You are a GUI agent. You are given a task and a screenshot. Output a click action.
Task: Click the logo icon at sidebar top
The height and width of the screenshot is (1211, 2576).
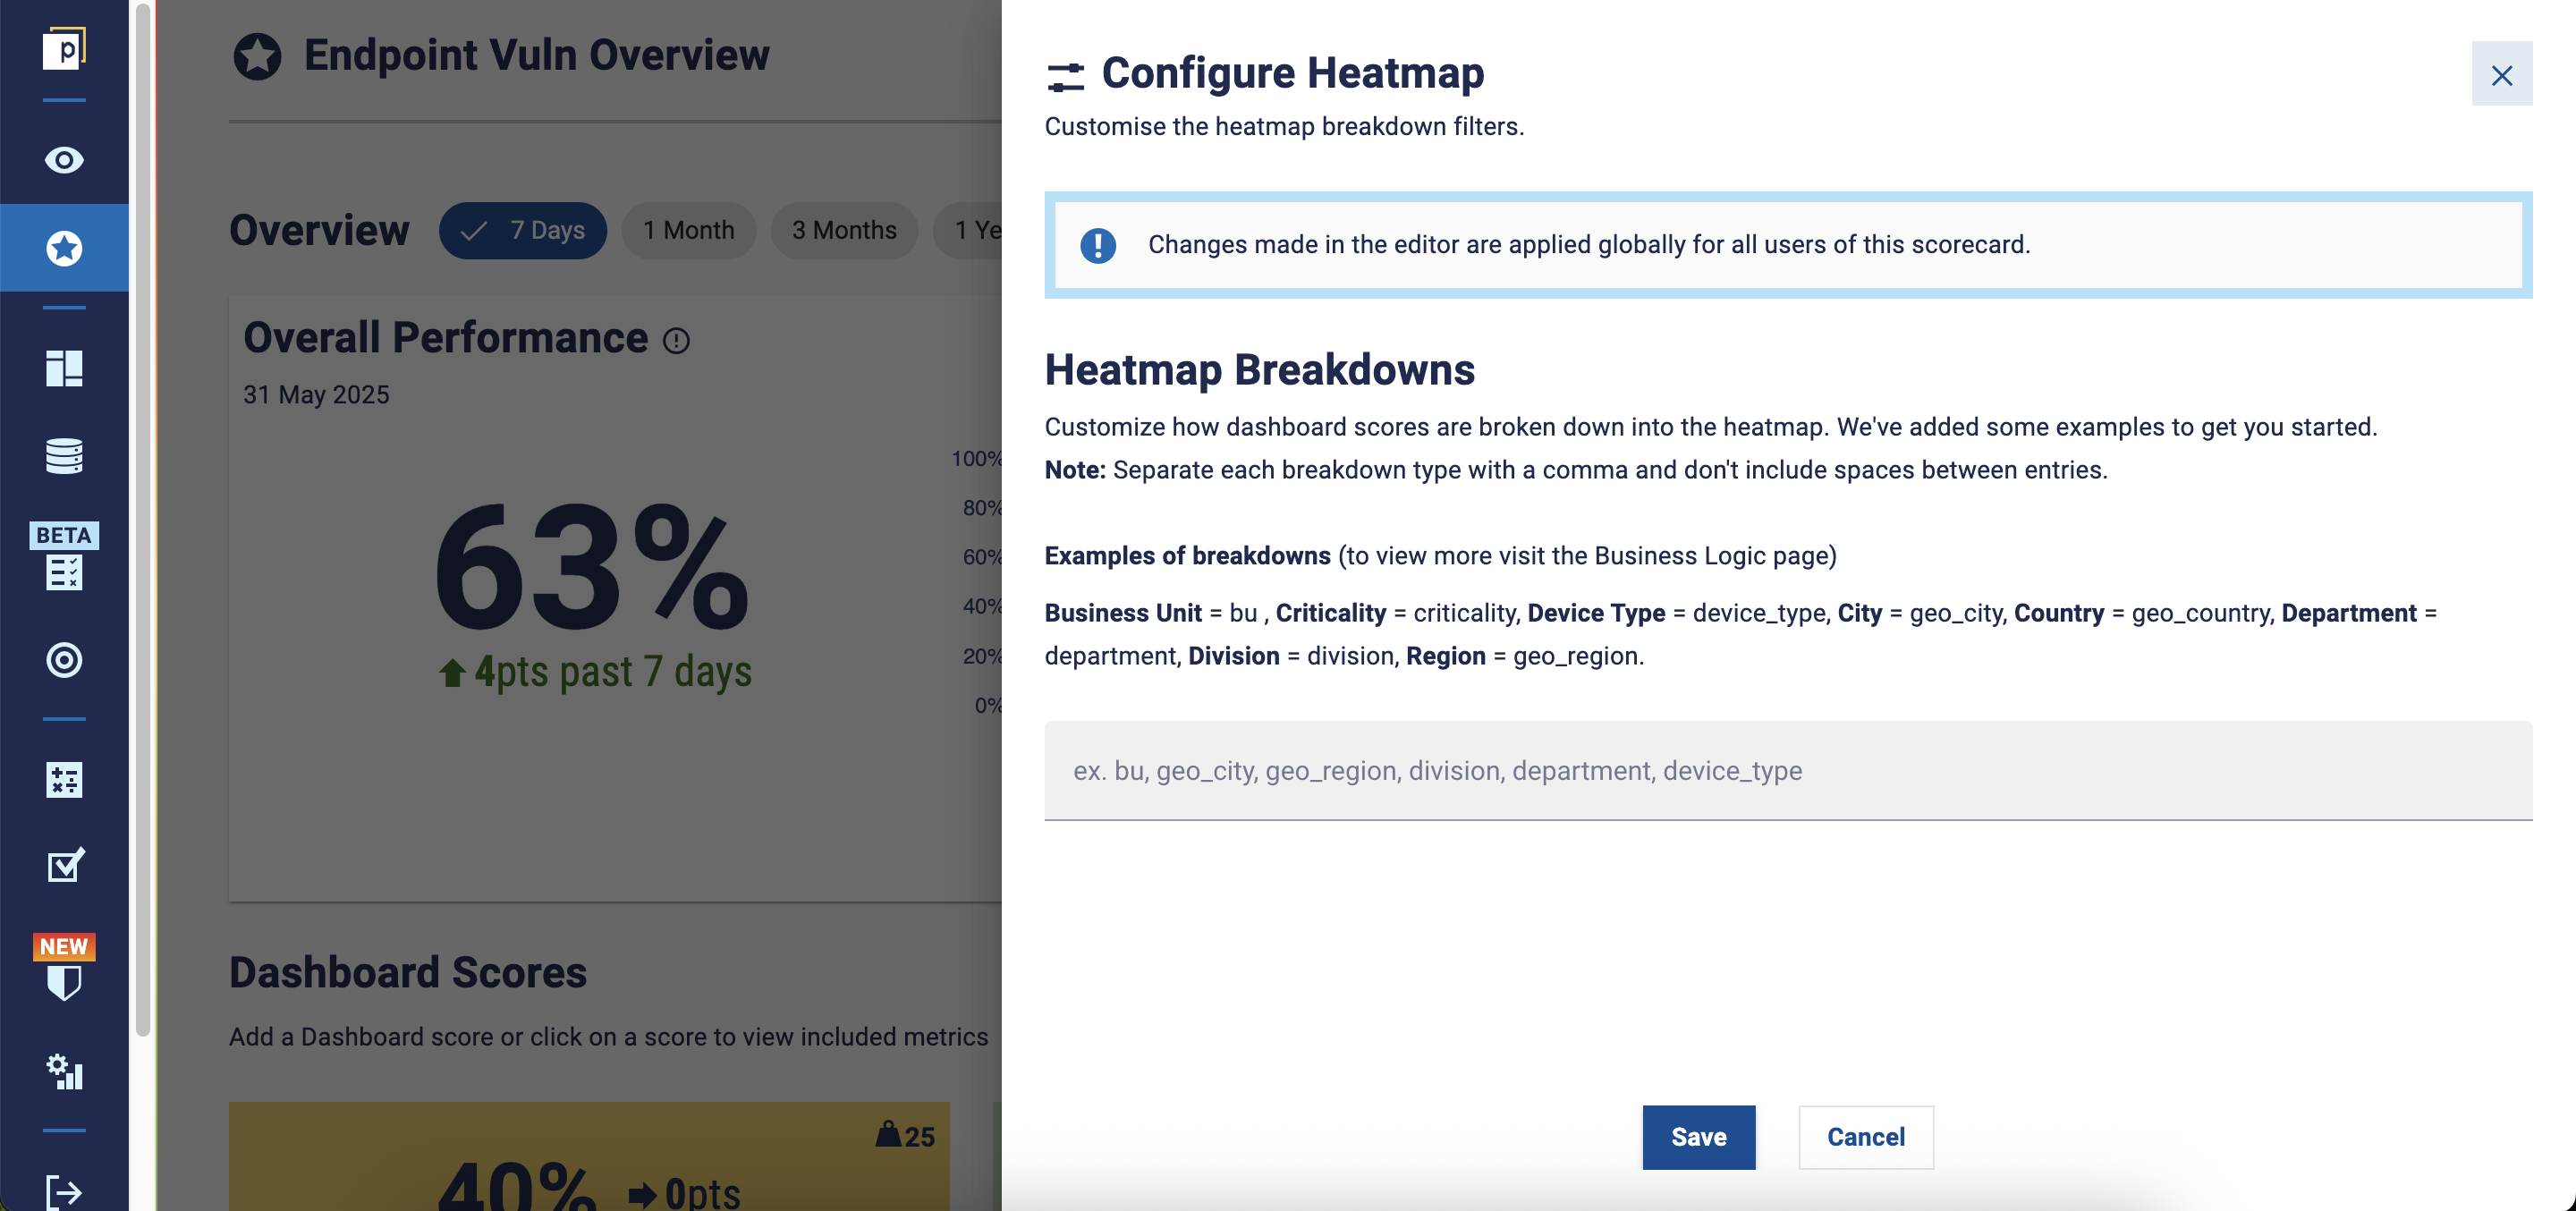click(x=64, y=48)
